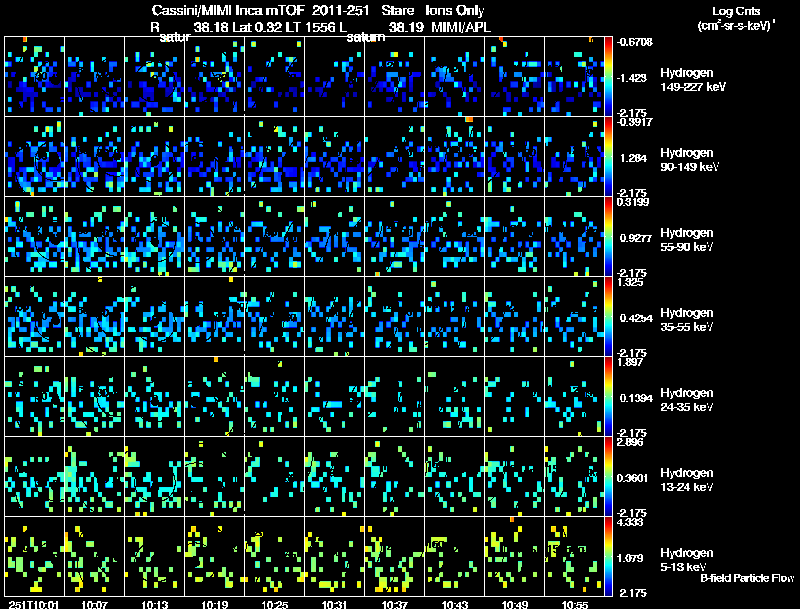Click the B-field Particle Flow label
This screenshot has width=800, height=609.
click(746, 578)
